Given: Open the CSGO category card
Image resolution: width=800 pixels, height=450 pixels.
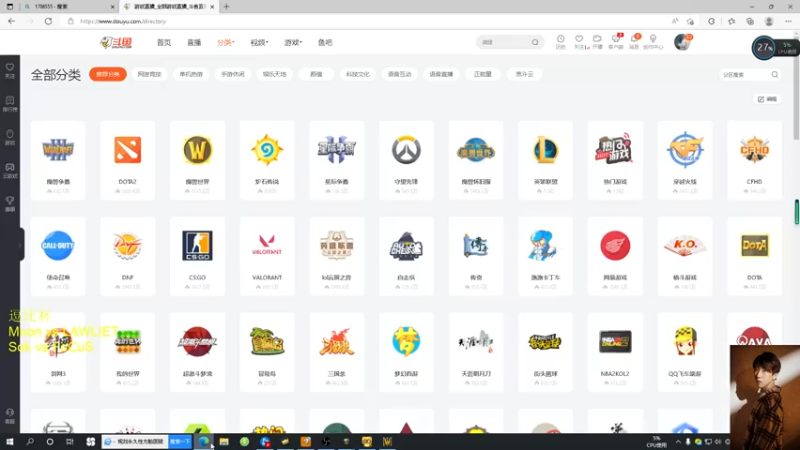Looking at the screenshot, I should click(197, 256).
